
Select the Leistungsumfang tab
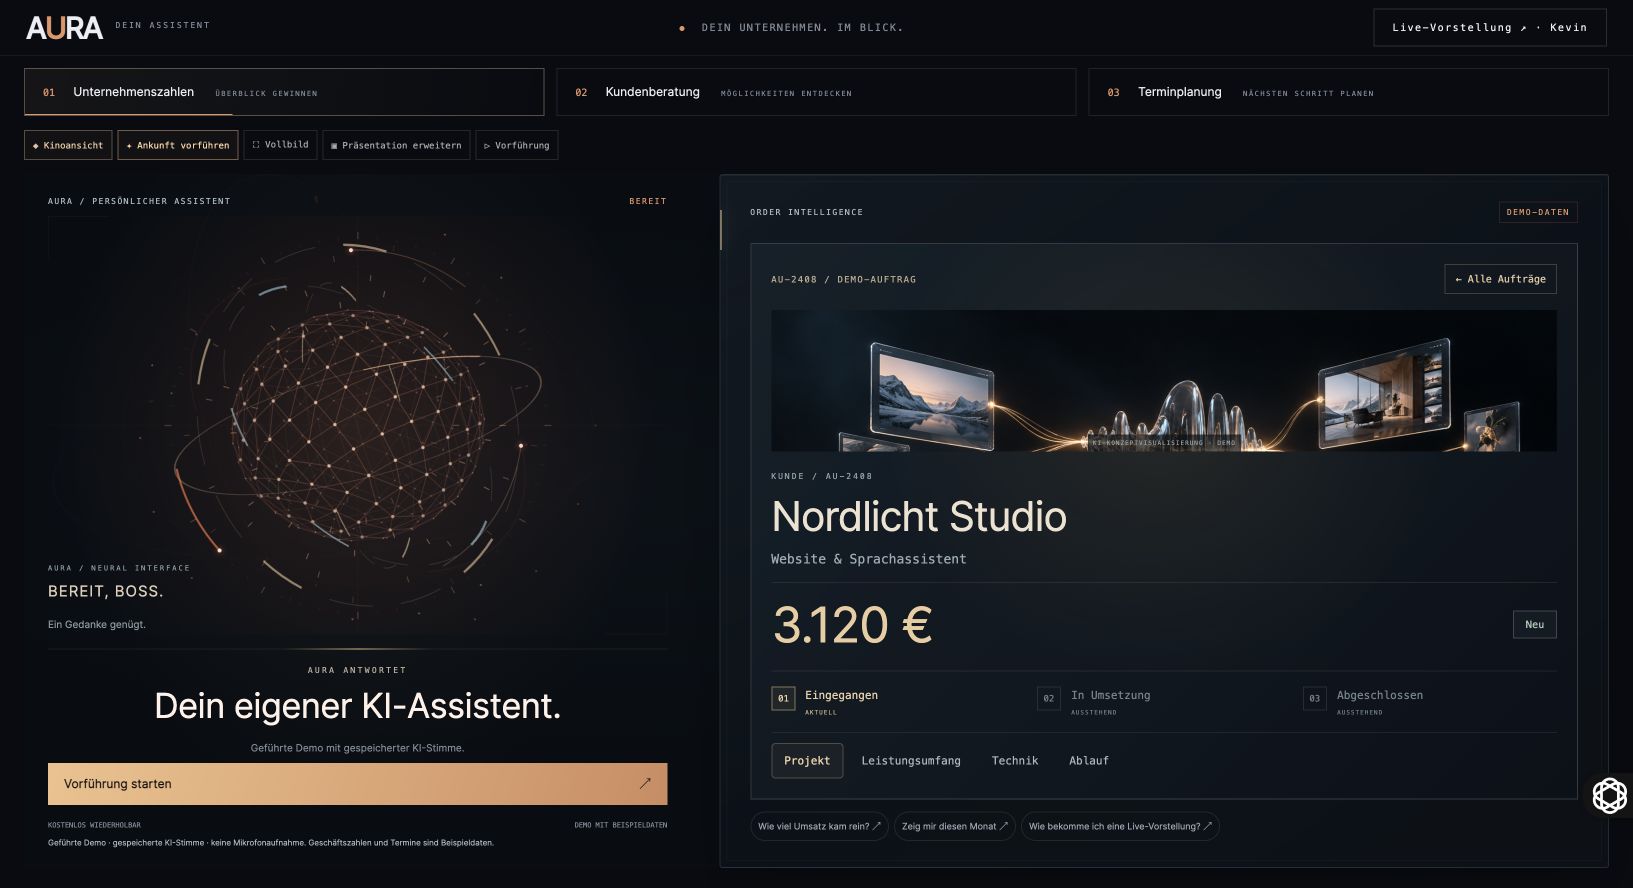tap(911, 761)
